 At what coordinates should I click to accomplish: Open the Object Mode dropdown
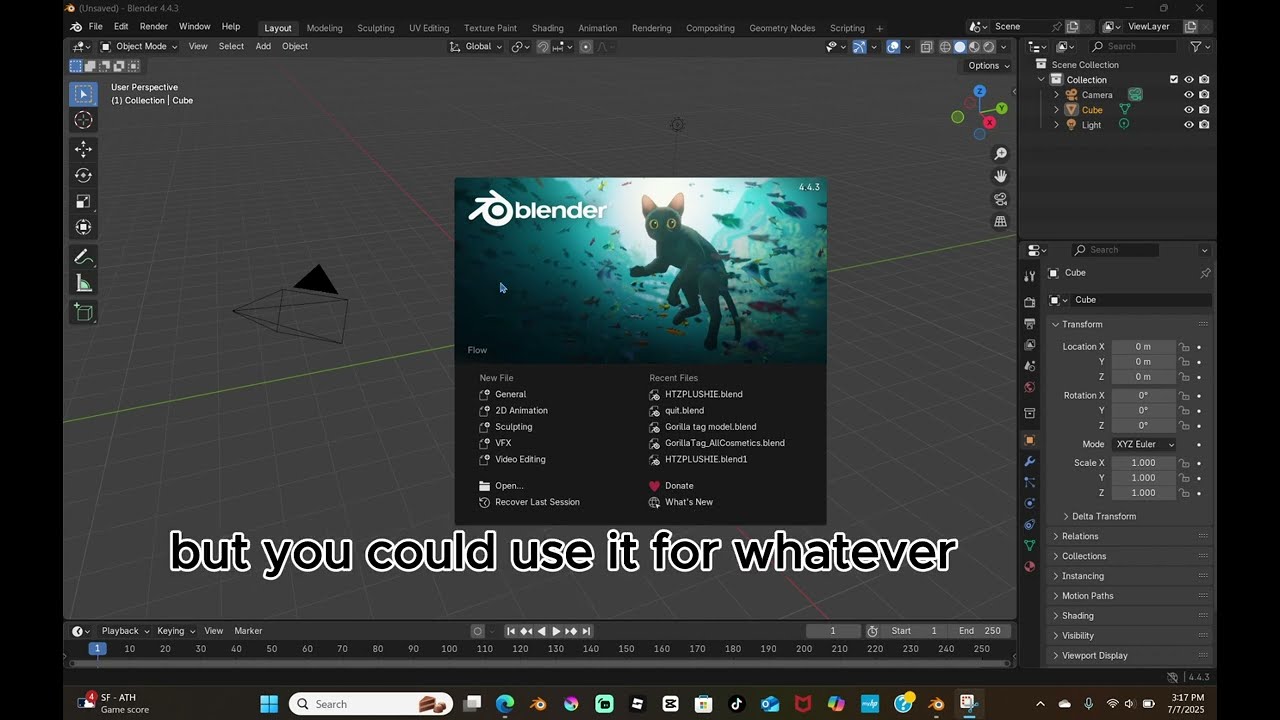click(x=139, y=46)
